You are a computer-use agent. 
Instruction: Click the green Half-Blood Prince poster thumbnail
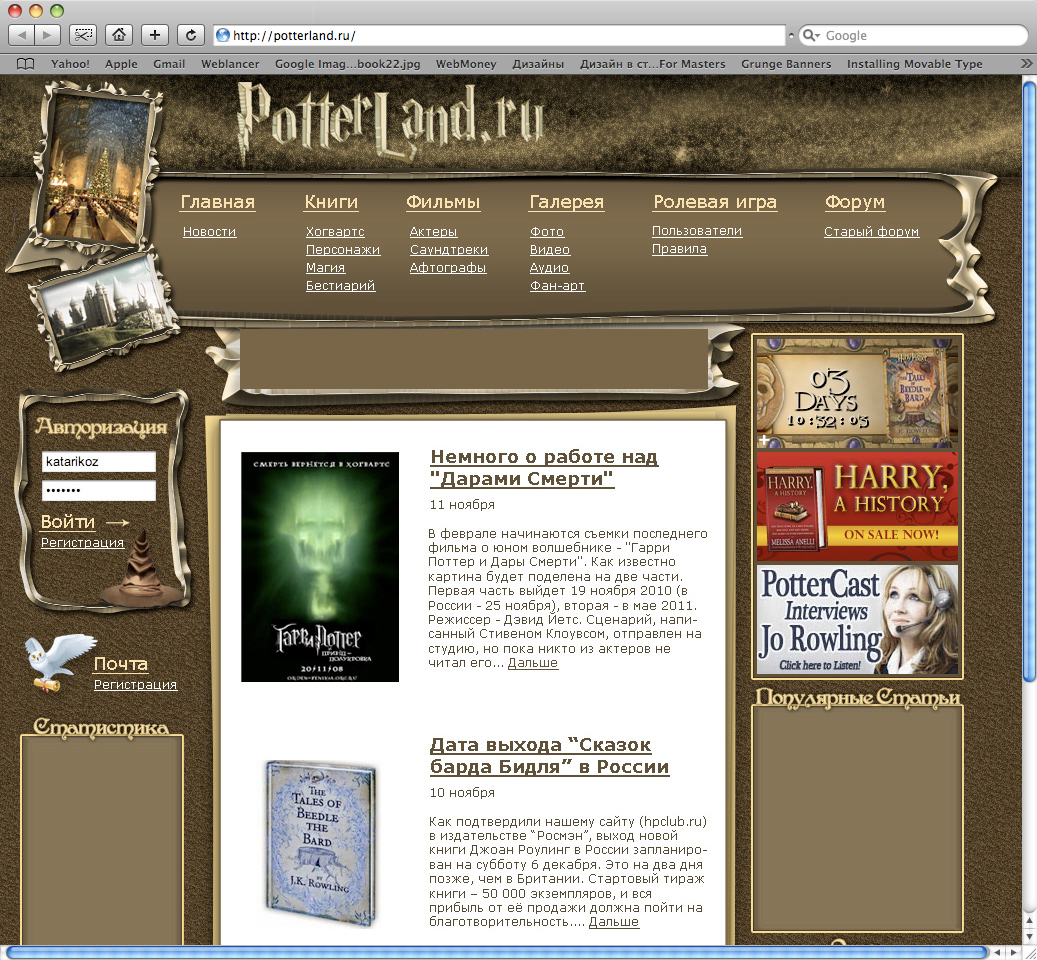(x=319, y=567)
